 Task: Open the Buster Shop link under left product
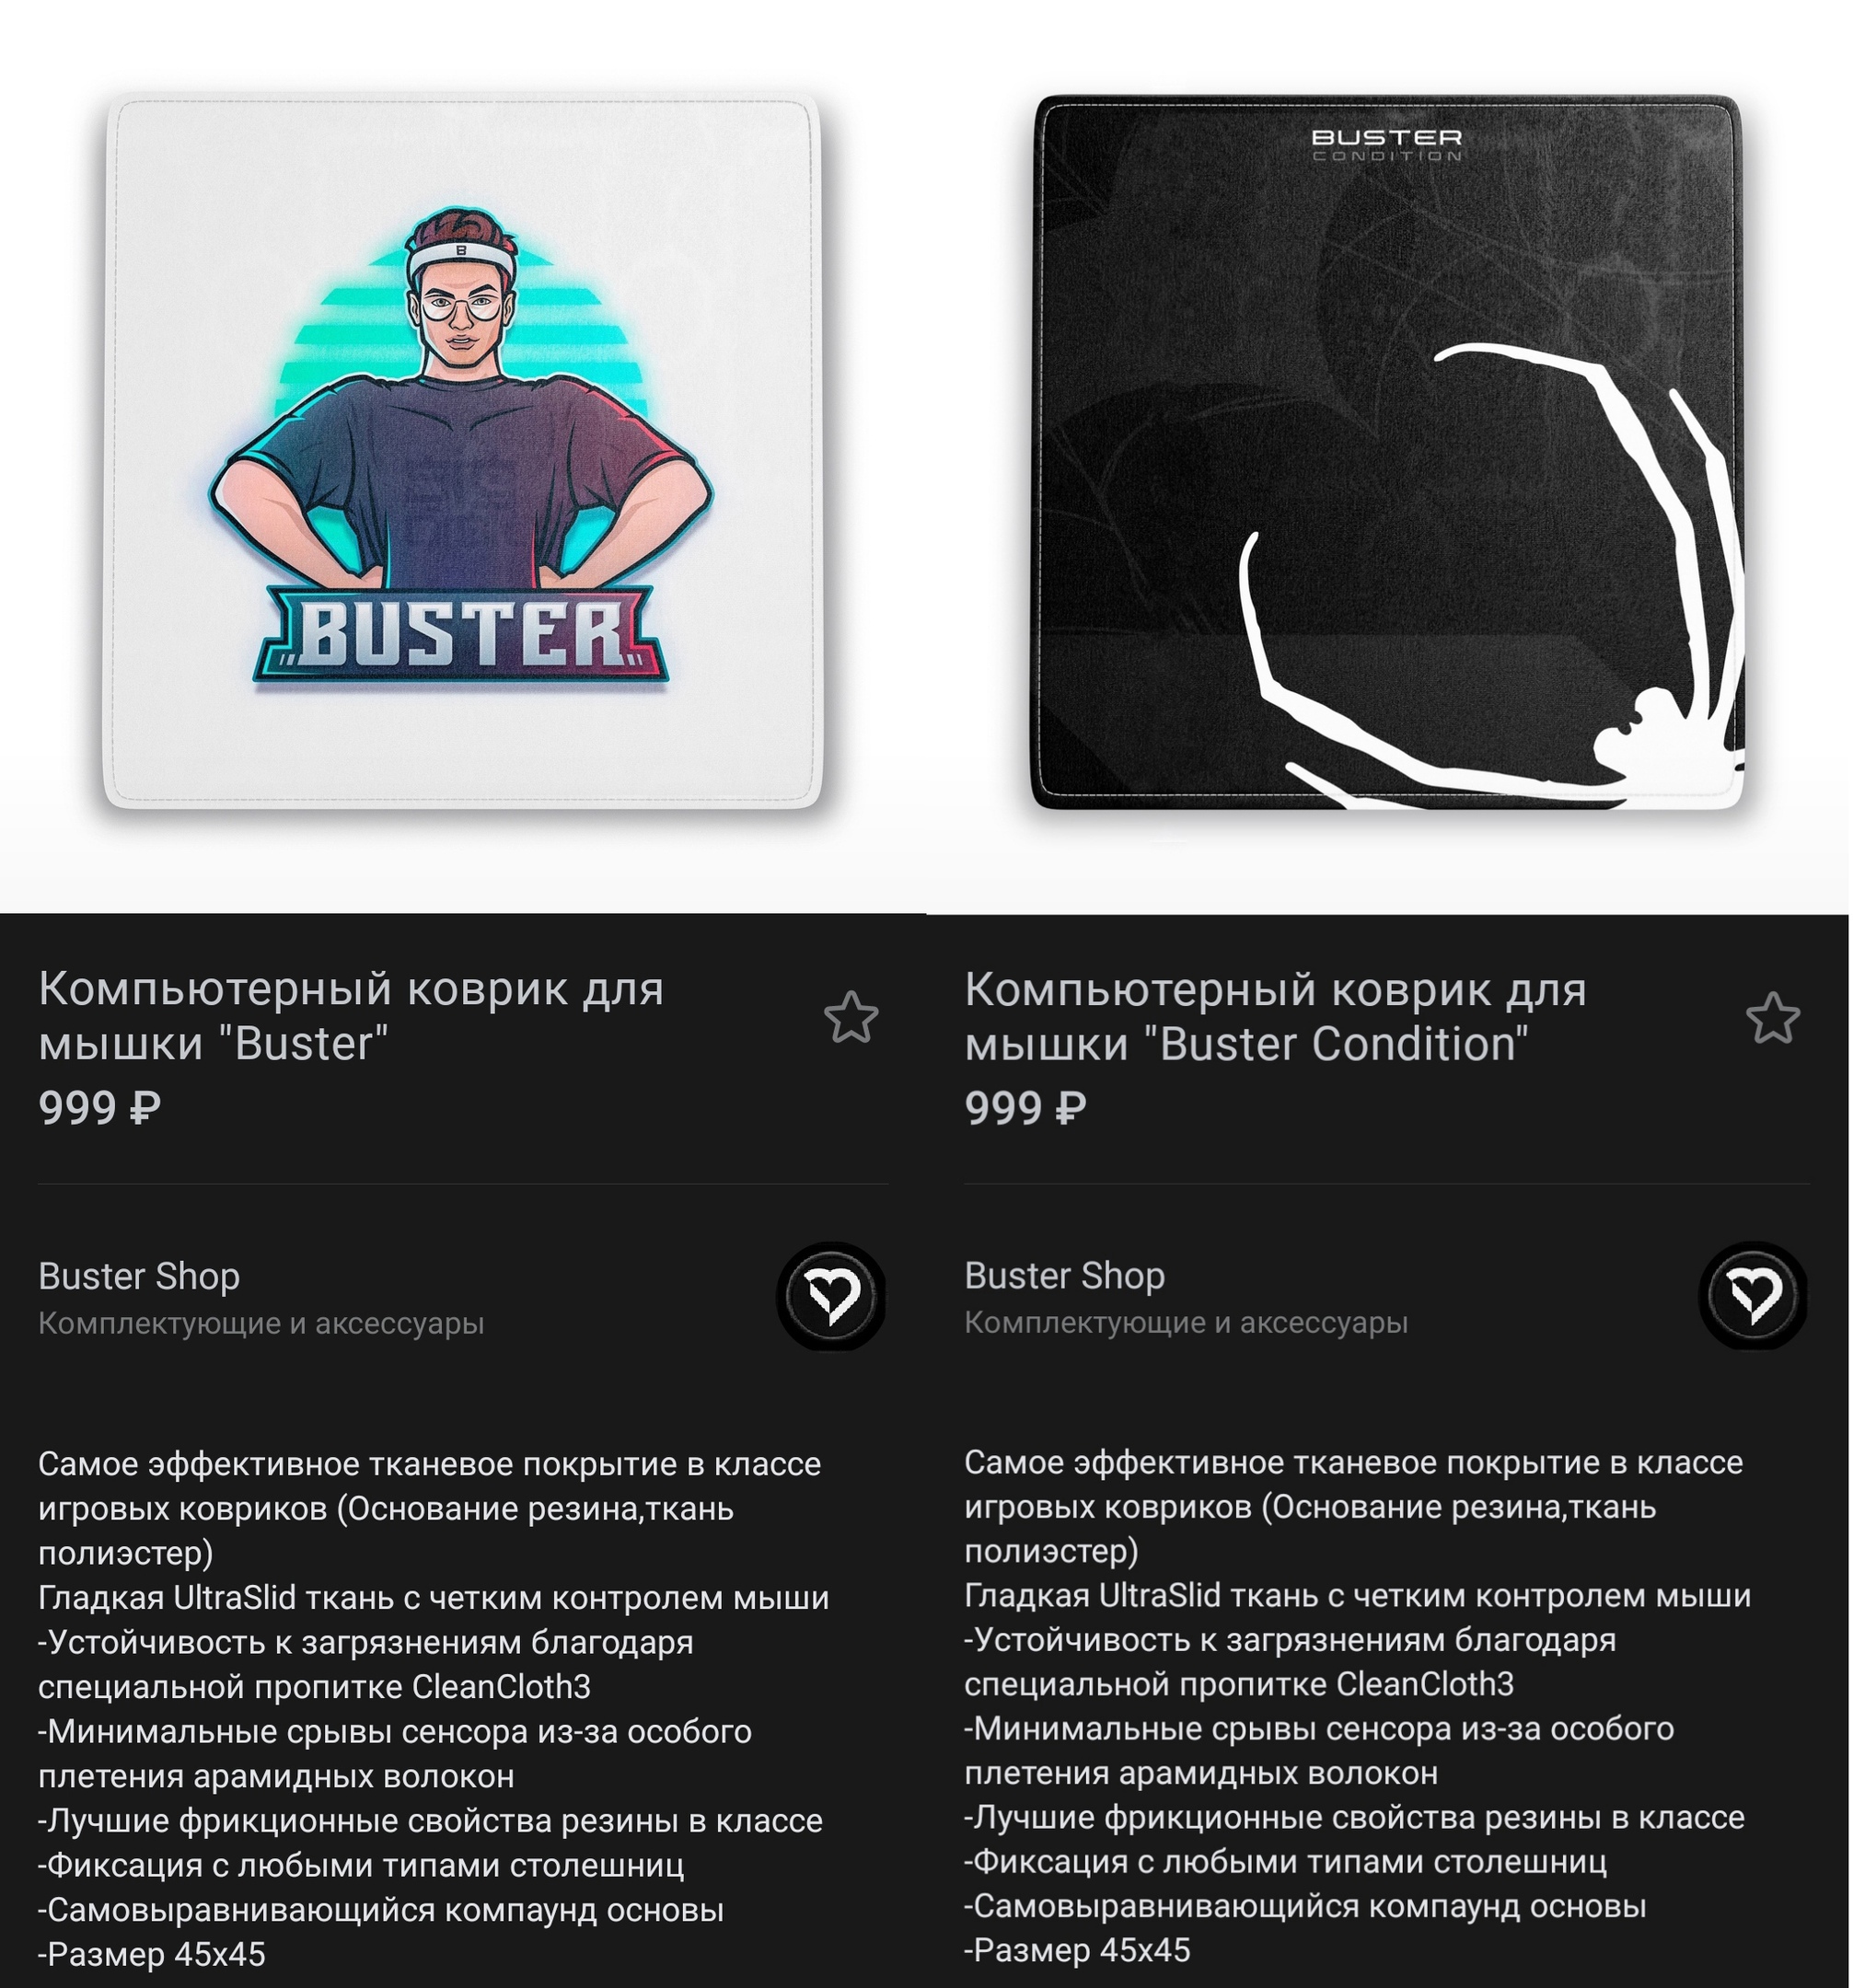point(139,1276)
